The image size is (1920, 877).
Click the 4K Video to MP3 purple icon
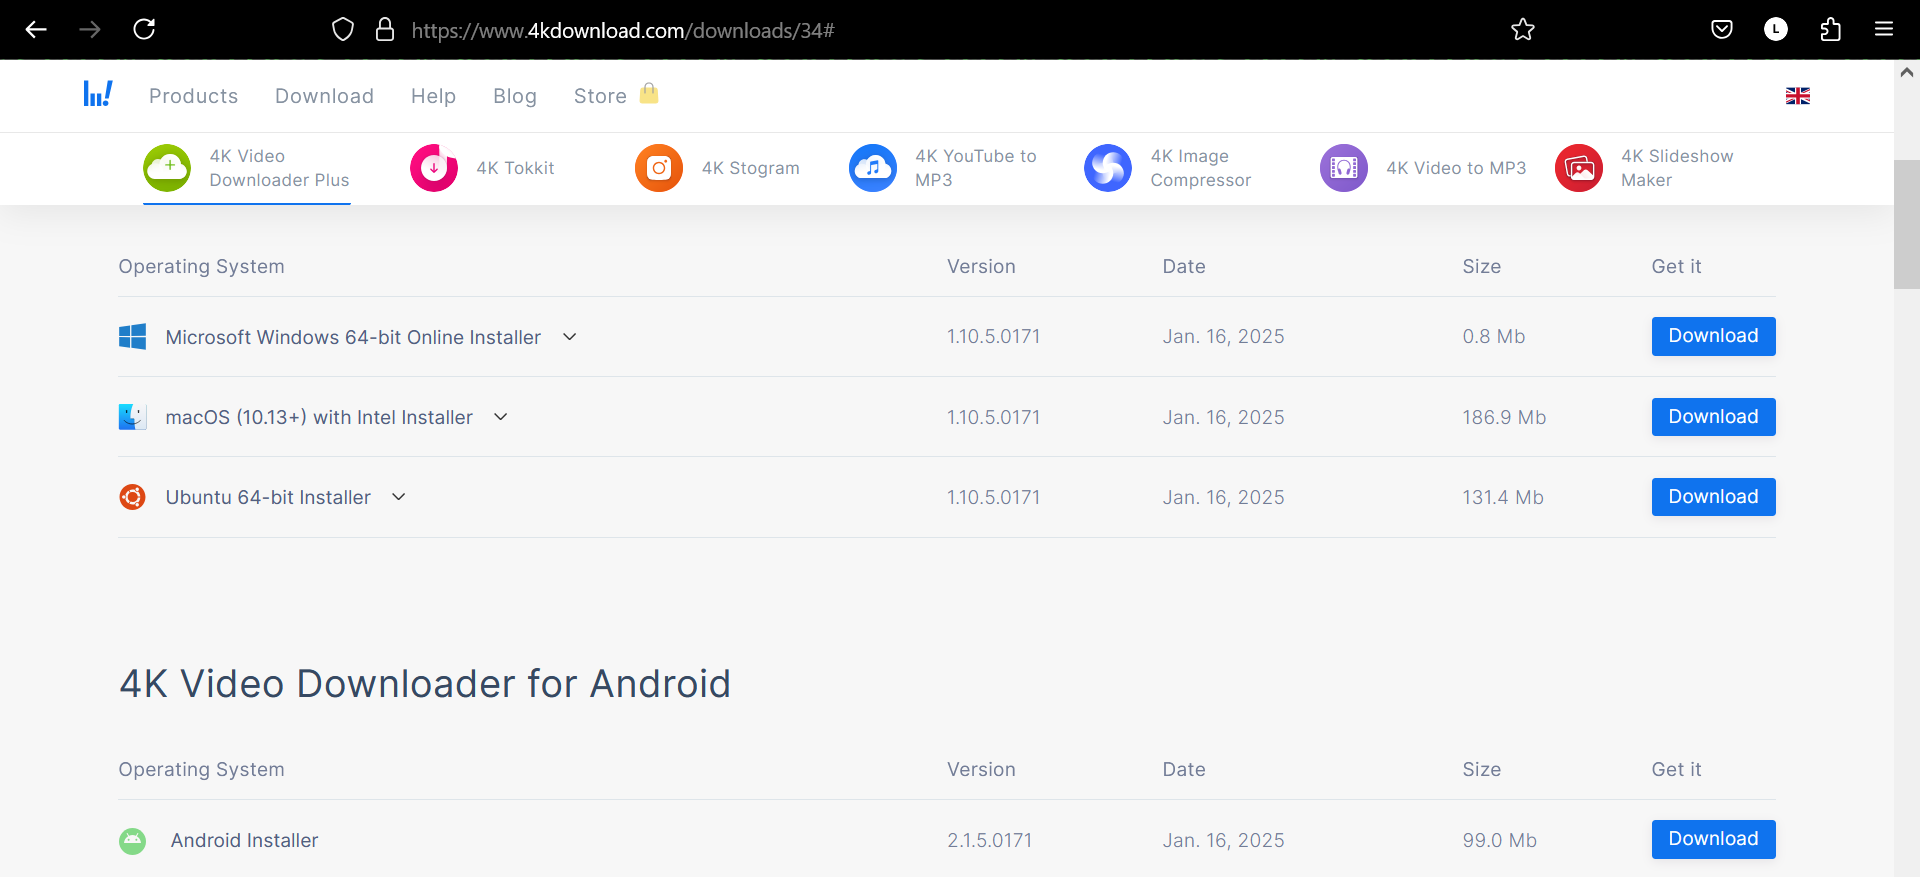coord(1344,168)
